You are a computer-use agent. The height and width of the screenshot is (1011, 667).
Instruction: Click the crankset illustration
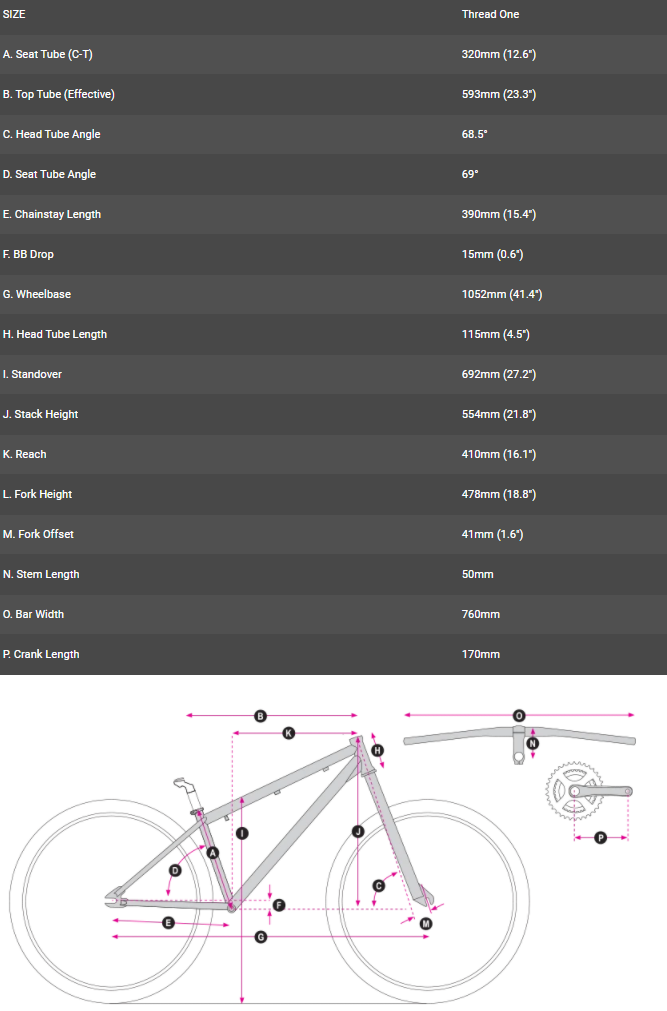(574, 791)
